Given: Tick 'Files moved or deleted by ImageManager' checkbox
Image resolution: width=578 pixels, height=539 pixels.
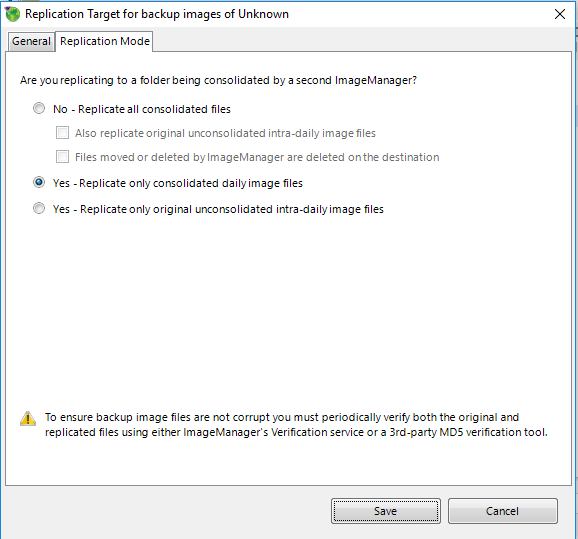Looking at the screenshot, I should 62,157.
